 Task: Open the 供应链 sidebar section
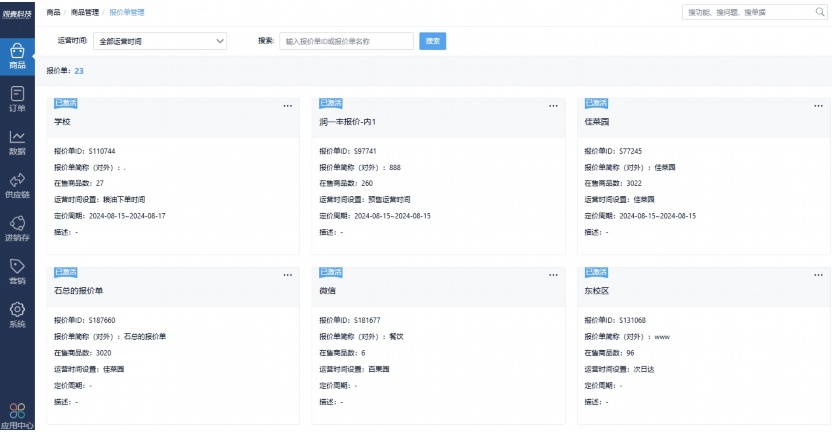click(17, 186)
